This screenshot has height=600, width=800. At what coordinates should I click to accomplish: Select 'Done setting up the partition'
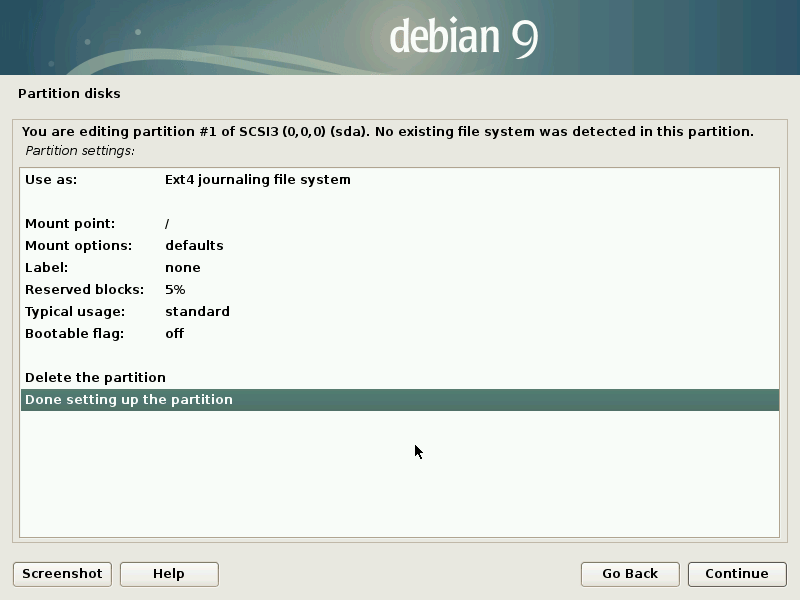tap(129, 400)
